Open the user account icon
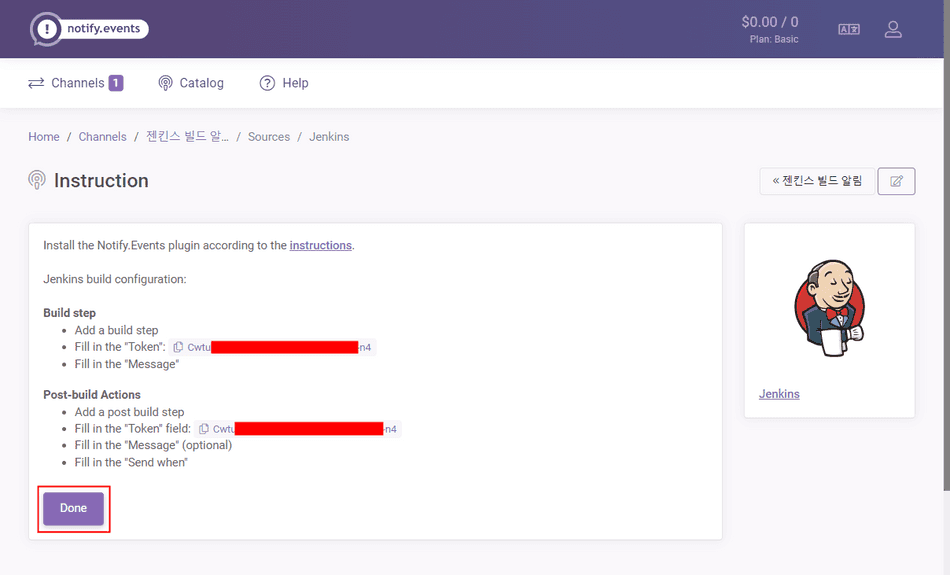This screenshot has width=950, height=575. [x=893, y=29]
